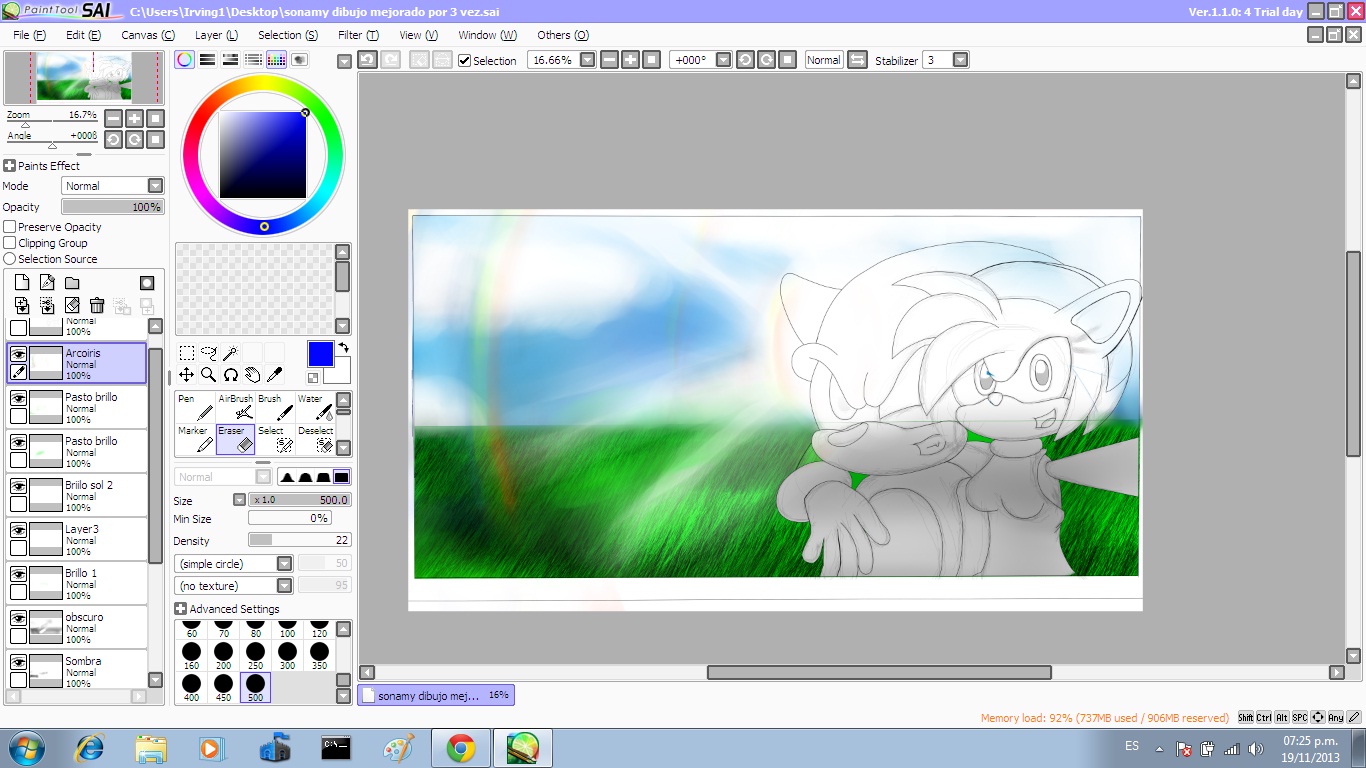
Task: Adjust the layer Opacity slider
Action: 112,207
